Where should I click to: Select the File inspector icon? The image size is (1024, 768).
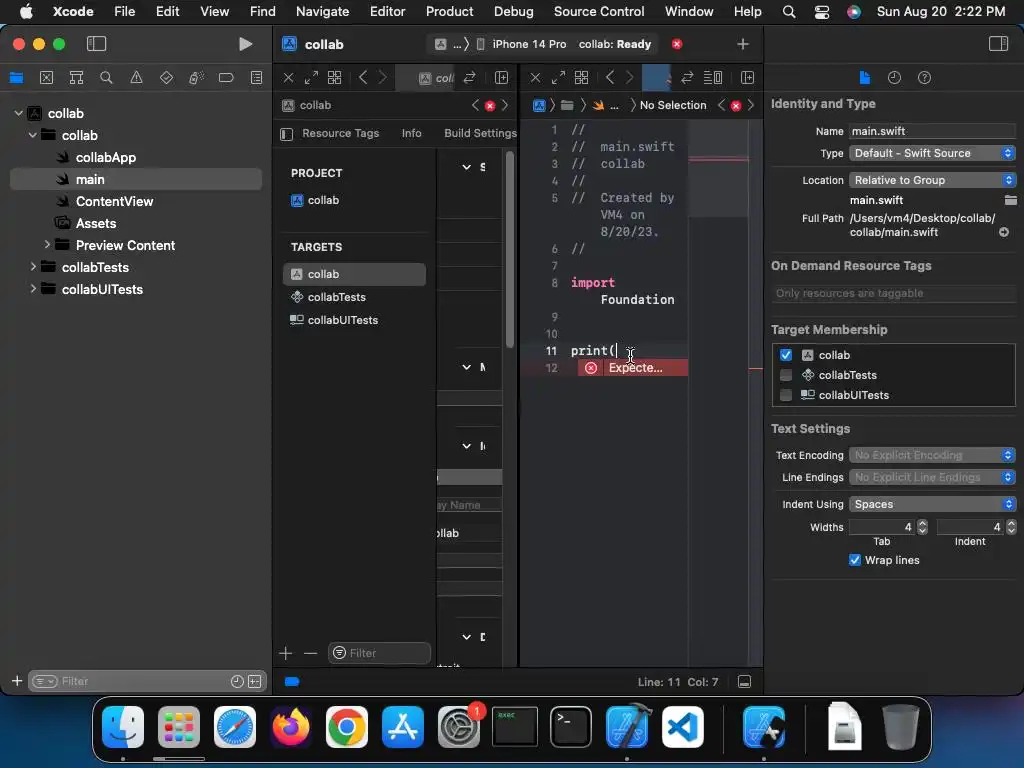[x=865, y=78]
